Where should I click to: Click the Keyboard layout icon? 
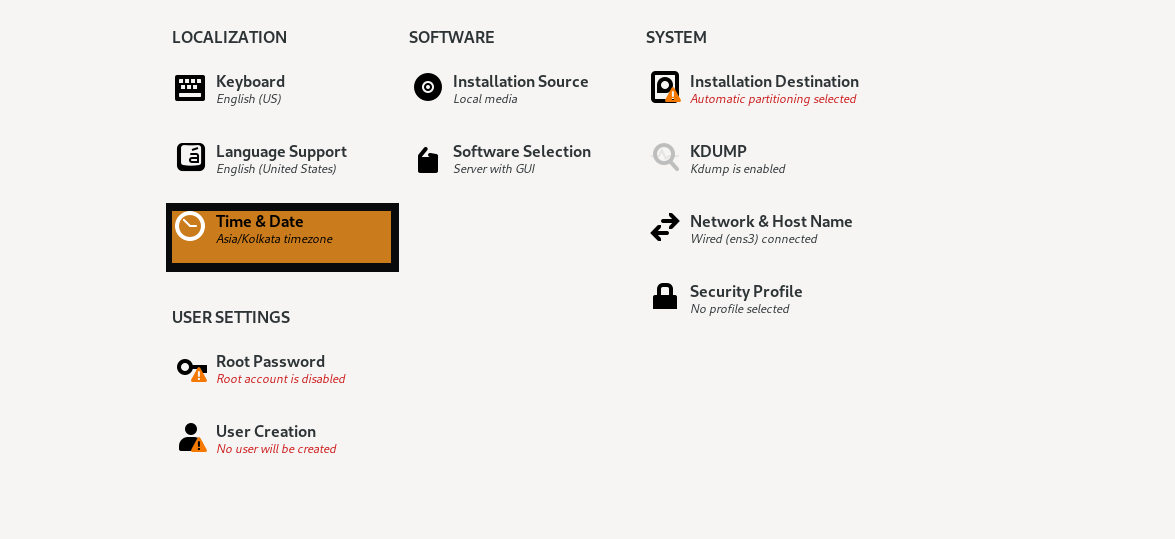pos(190,88)
